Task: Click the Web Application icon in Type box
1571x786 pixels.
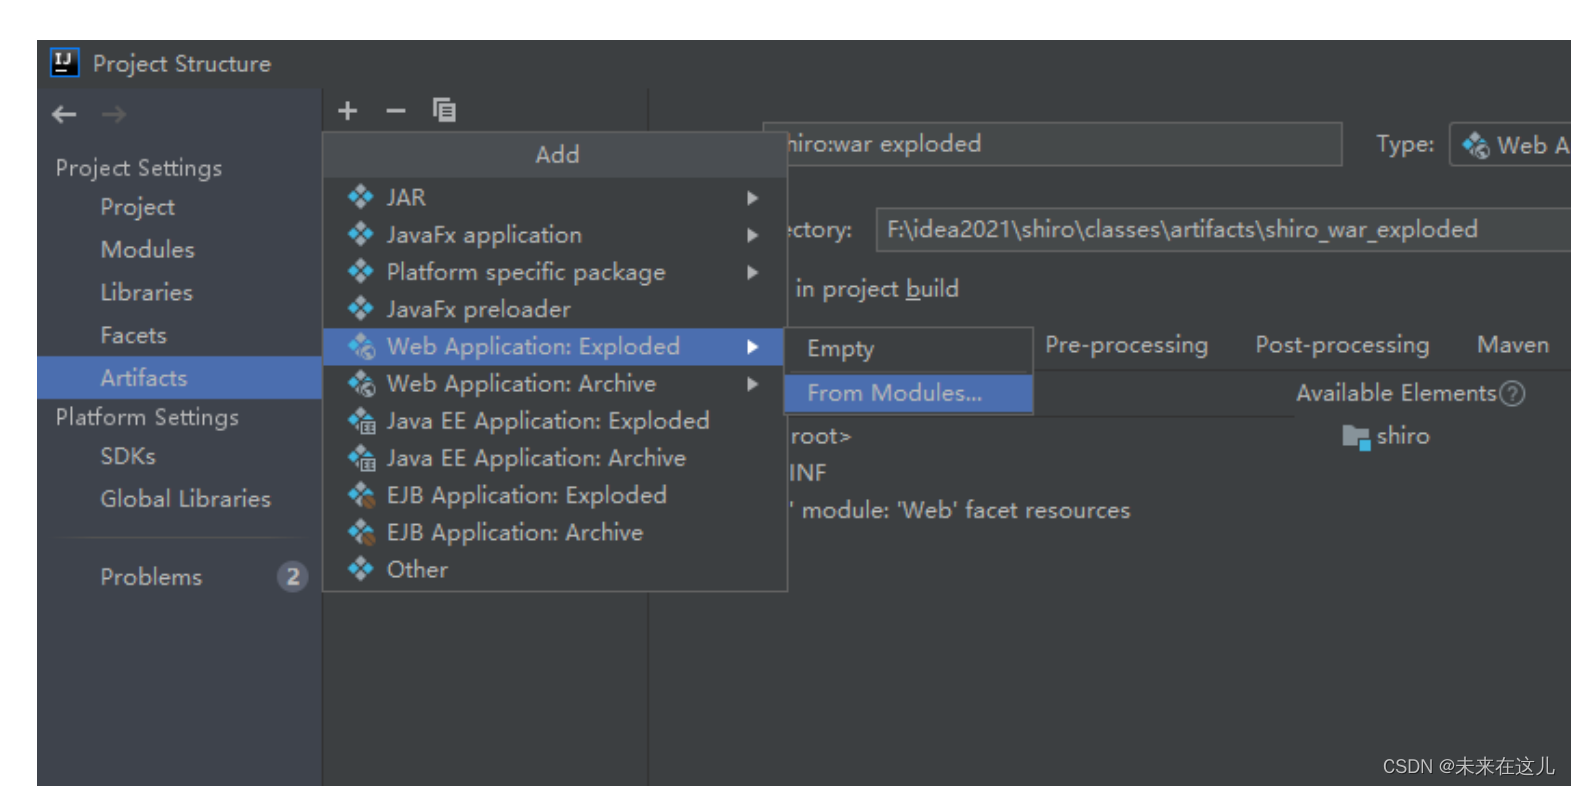Action: (x=1475, y=146)
